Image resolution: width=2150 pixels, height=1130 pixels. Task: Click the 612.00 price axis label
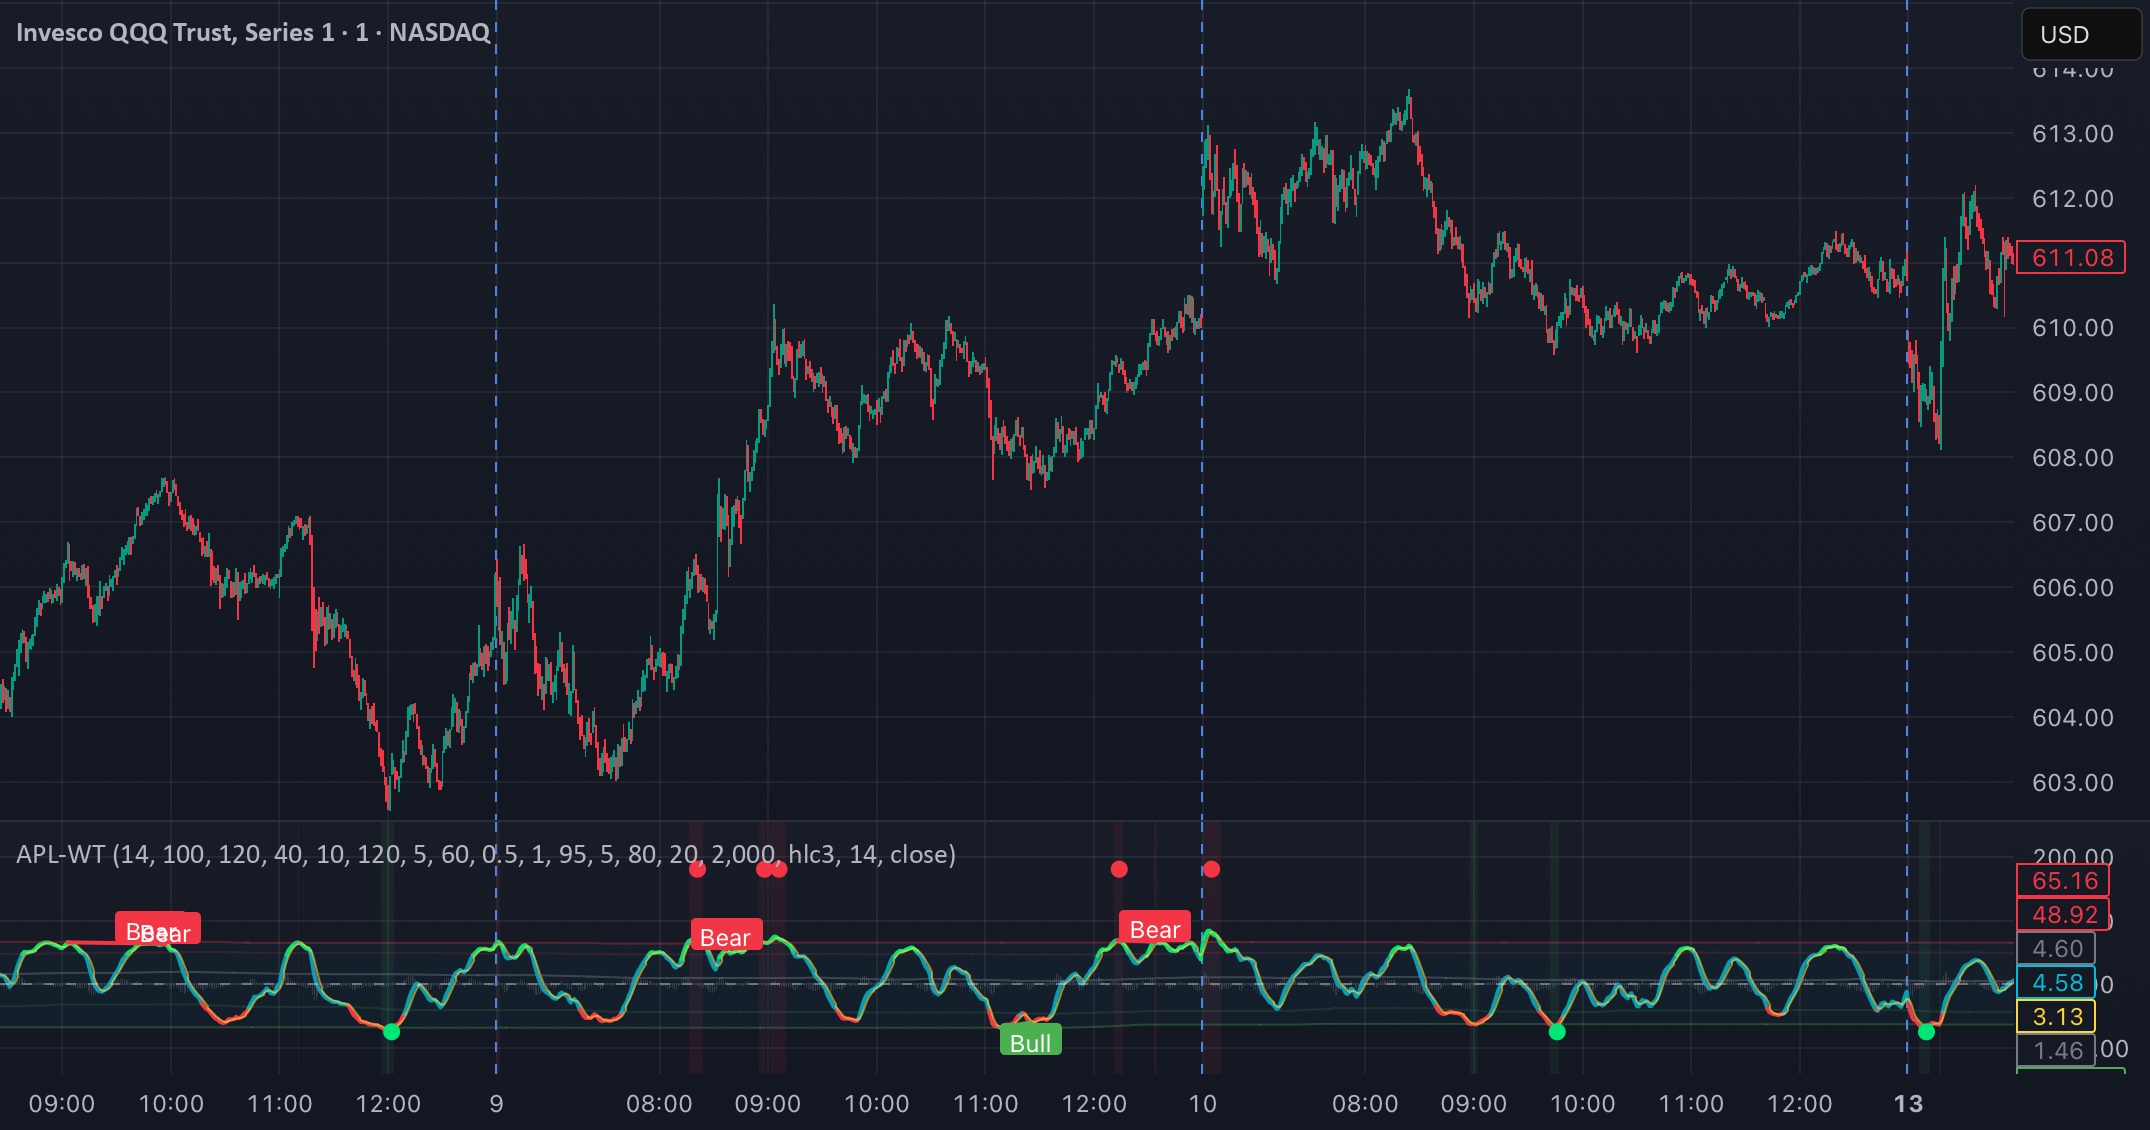2073,199
